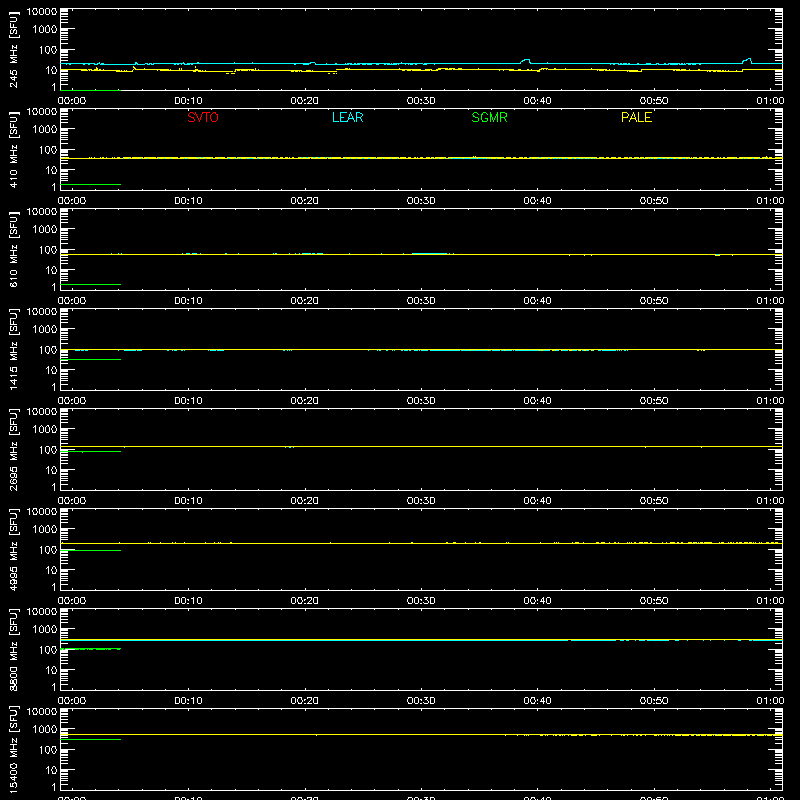Screen dimensions: 800x800
Task: Click the cyan LEAR station label
Action: (347, 117)
